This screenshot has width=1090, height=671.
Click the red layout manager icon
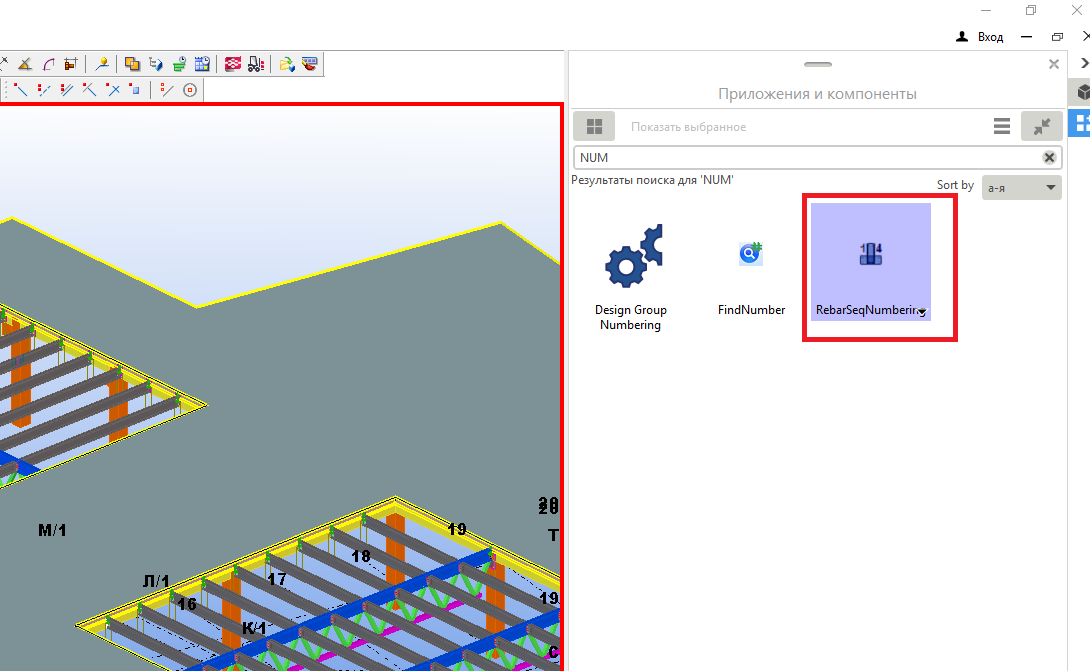click(232, 64)
